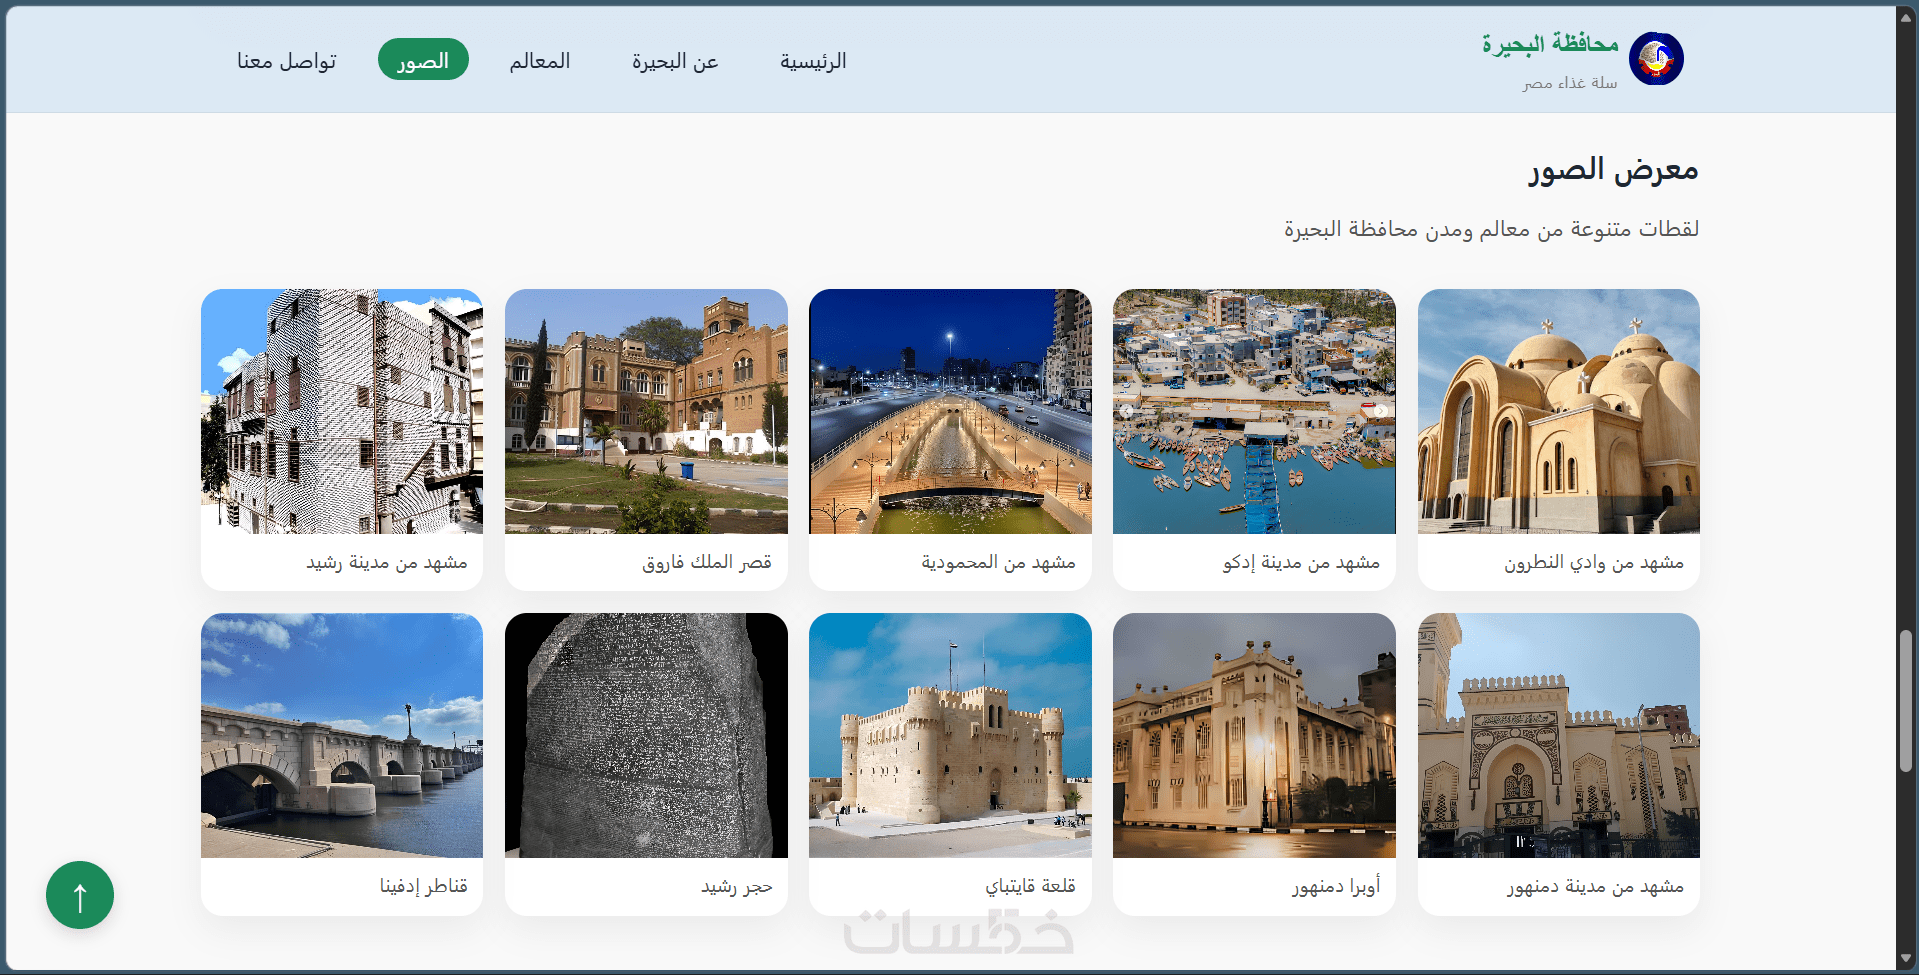Open the عن البحيرة navigation item
The width and height of the screenshot is (1919, 975).
(675, 61)
